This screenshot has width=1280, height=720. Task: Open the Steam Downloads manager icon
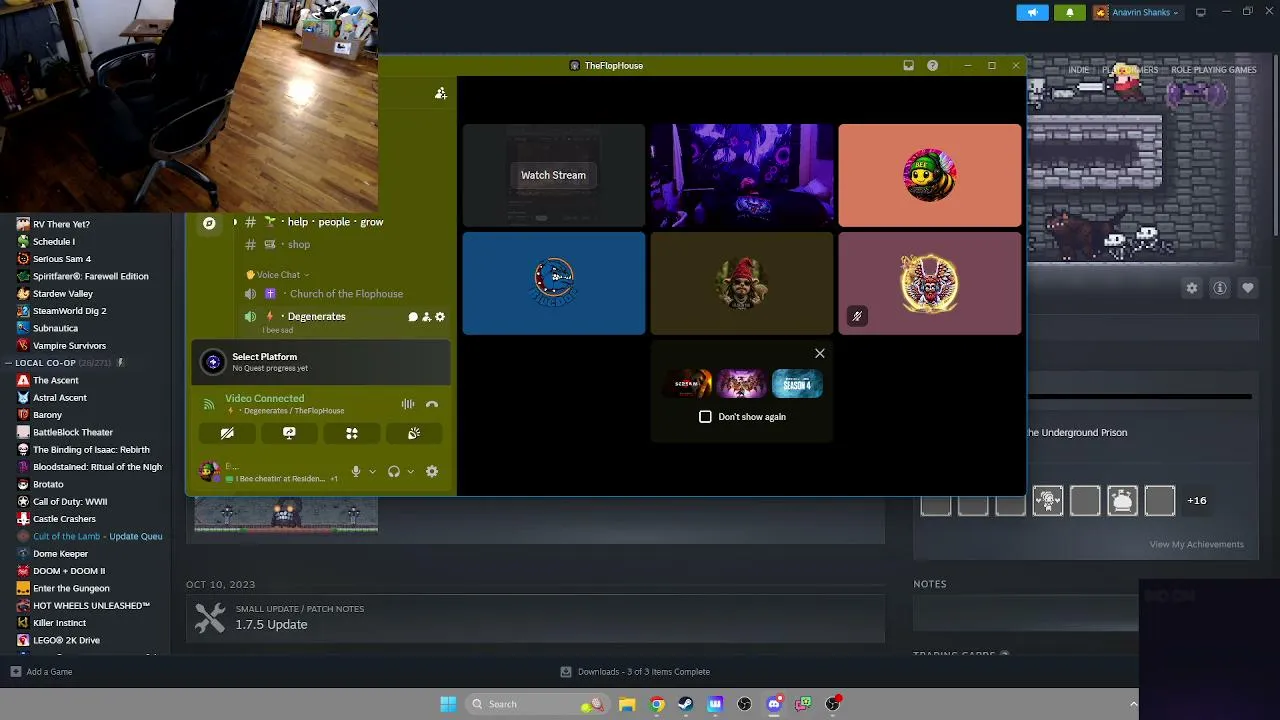point(566,672)
